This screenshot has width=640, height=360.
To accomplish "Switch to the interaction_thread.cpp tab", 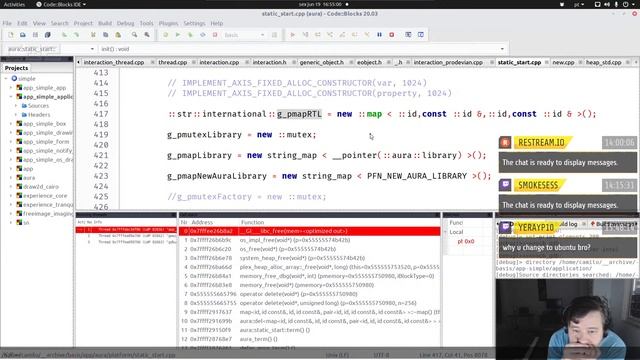I will 114,62.
